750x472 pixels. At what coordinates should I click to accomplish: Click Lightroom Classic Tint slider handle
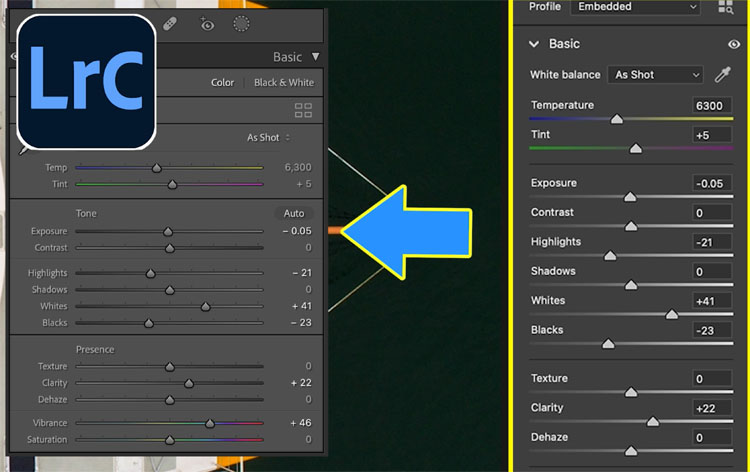point(172,185)
